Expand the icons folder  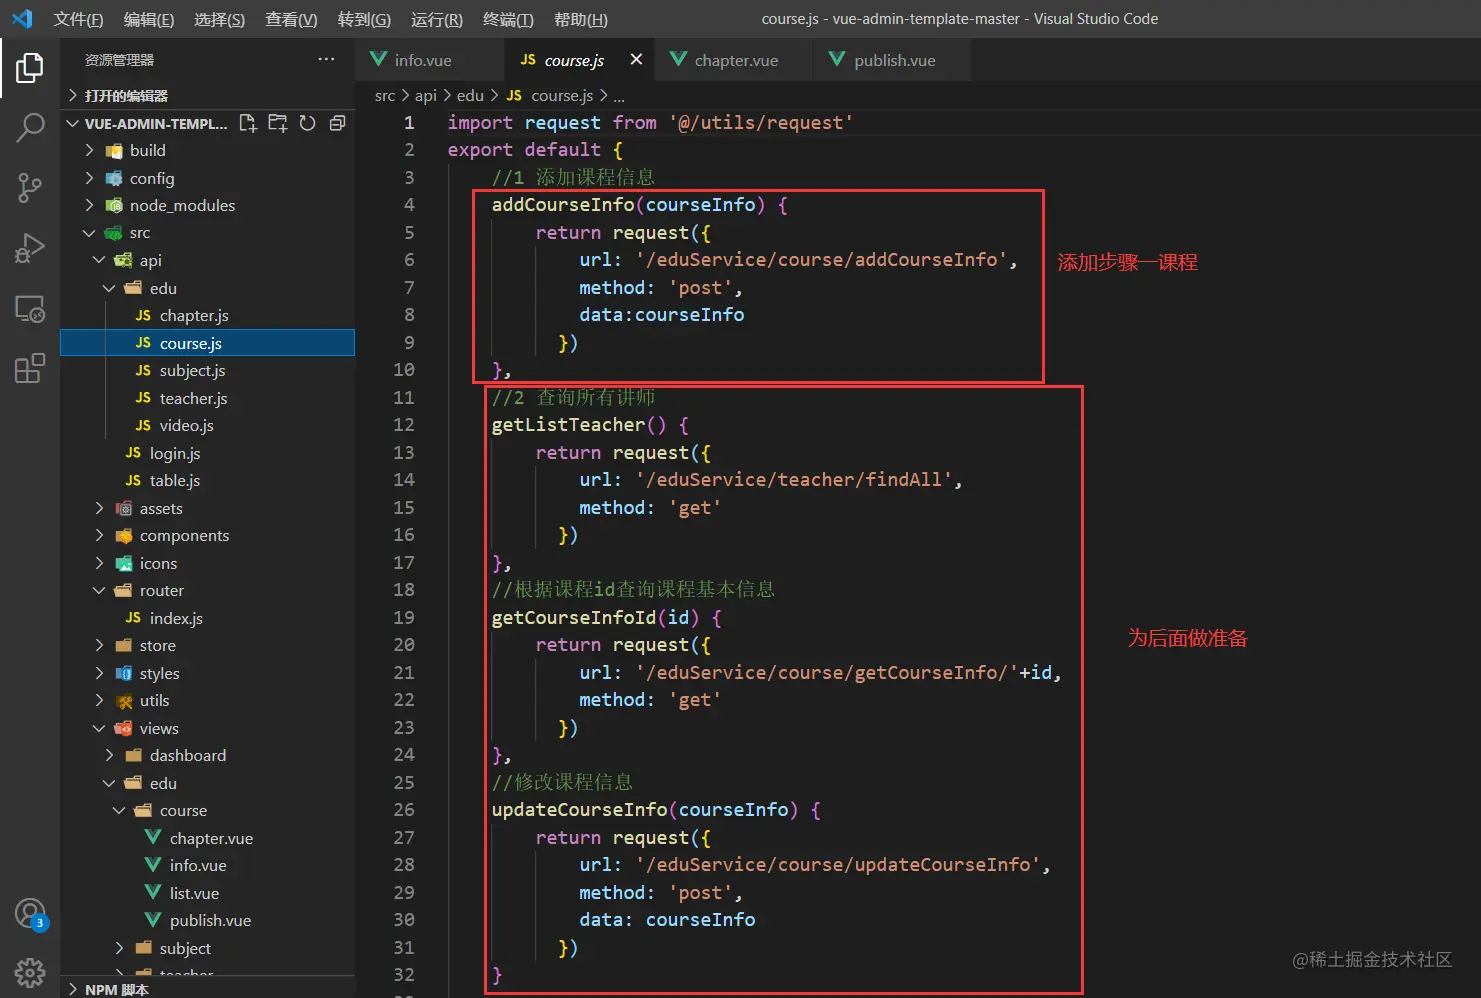[x=207, y=563]
